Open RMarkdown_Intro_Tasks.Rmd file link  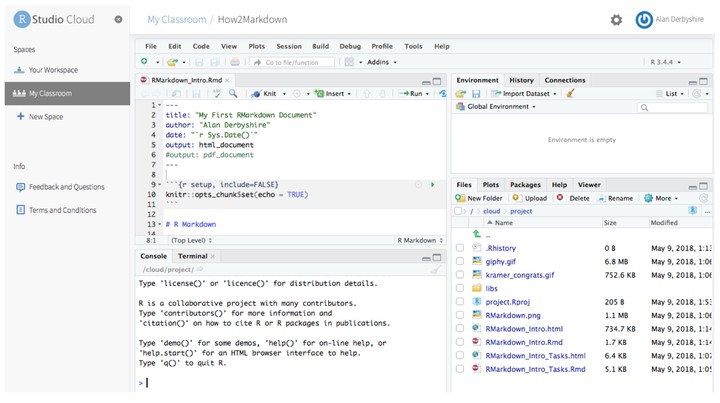pyautogui.click(x=535, y=369)
